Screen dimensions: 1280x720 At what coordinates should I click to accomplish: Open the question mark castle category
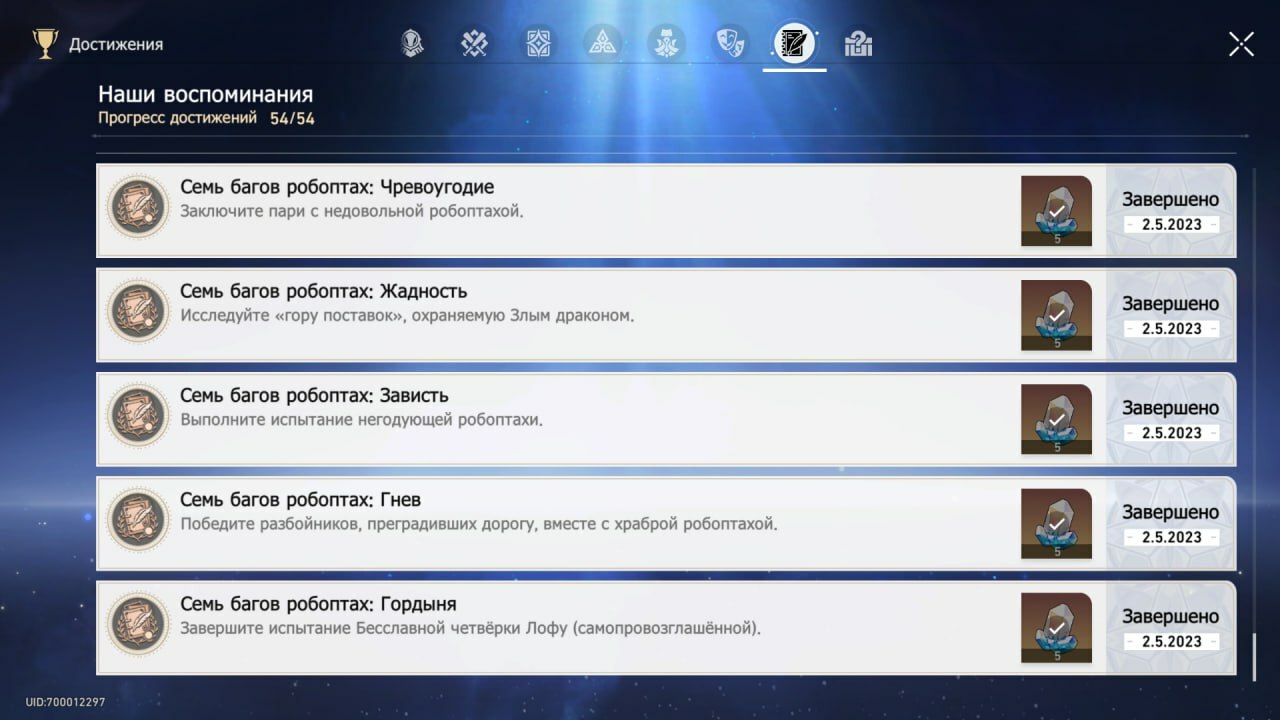[x=858, y=44]
